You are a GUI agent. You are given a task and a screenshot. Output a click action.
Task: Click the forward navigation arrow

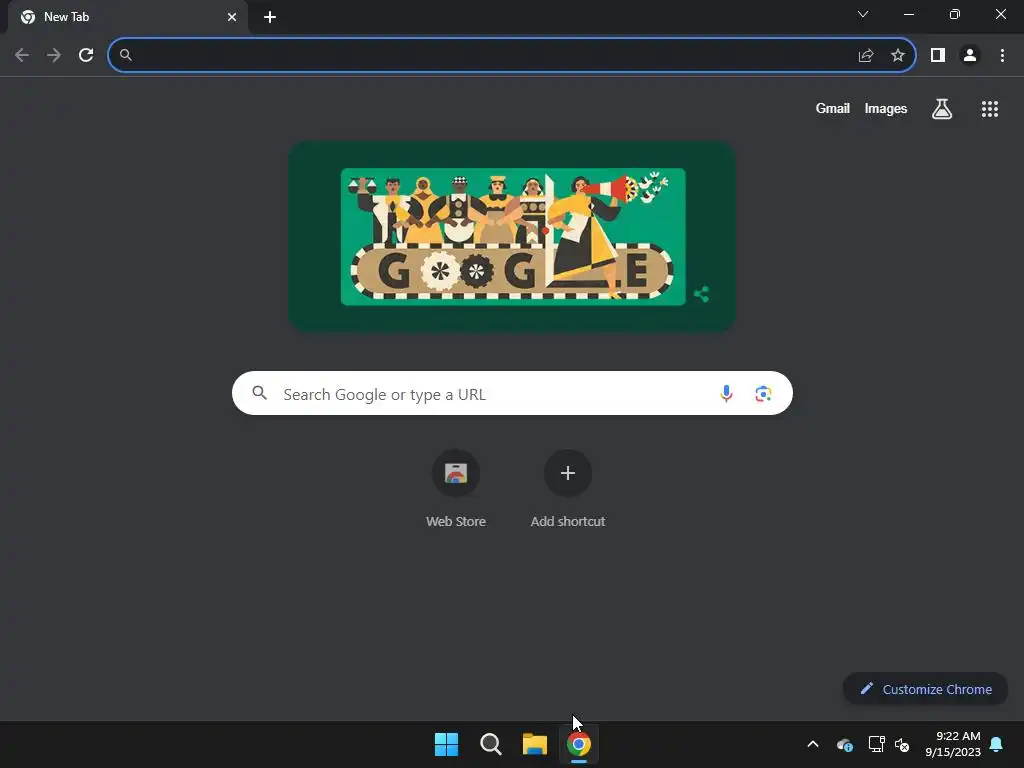(54, 56)
